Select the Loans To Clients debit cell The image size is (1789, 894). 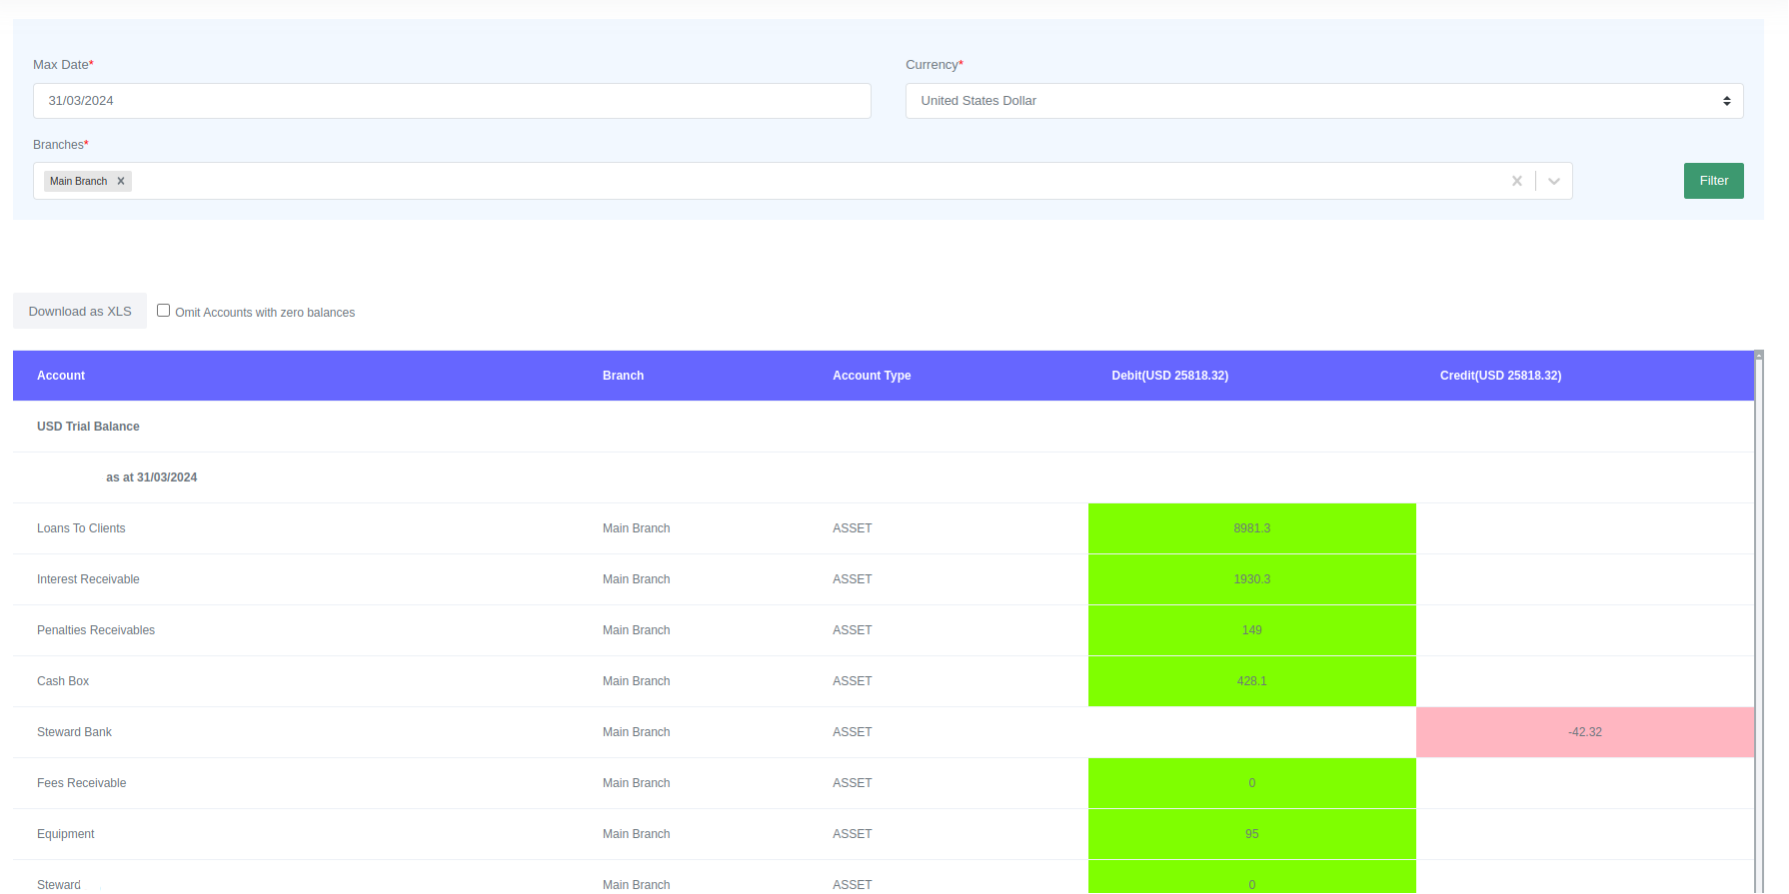point(1251,528)
